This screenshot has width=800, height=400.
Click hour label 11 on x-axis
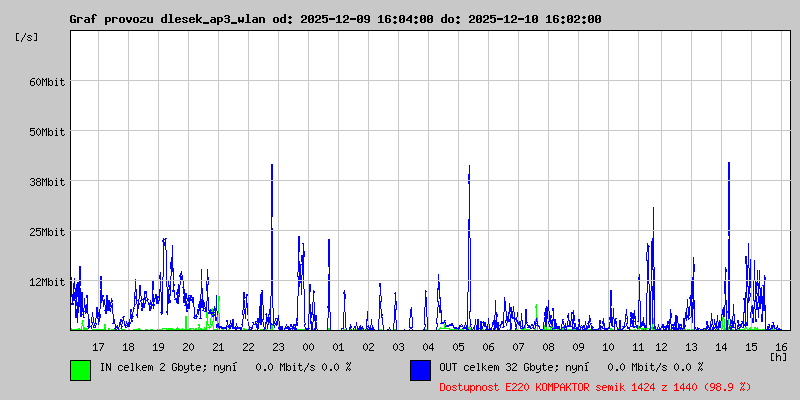pos(638,347)
